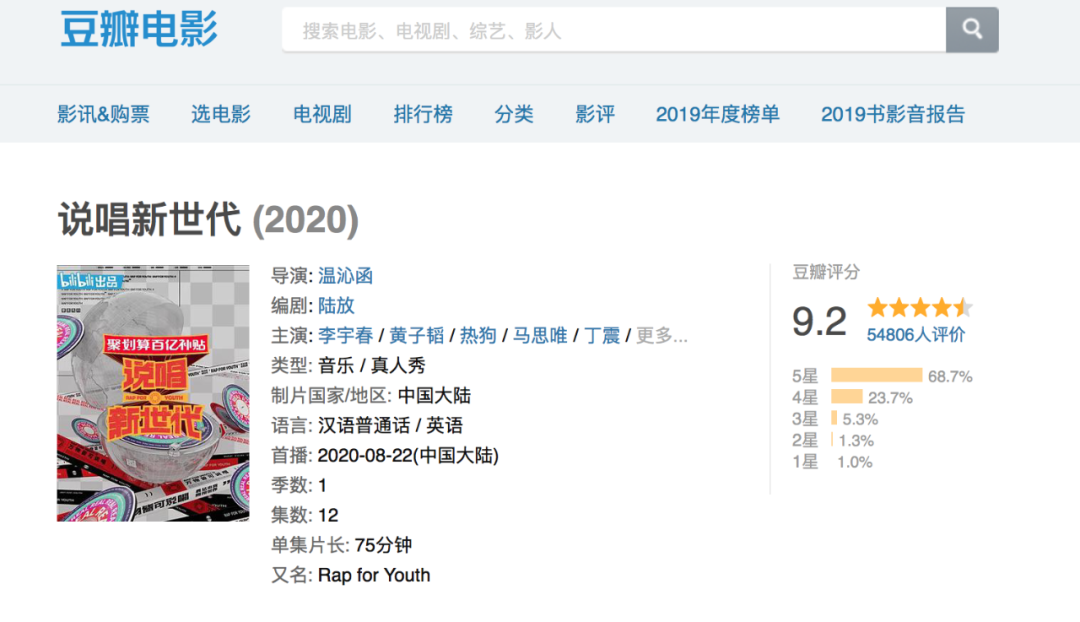Focus the movie search input field

613,31
